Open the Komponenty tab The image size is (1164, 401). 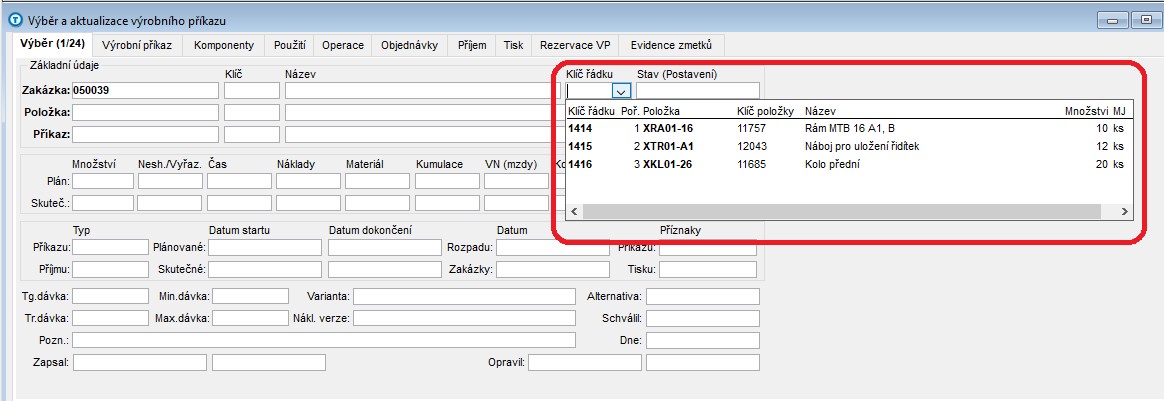pos(223,45)
